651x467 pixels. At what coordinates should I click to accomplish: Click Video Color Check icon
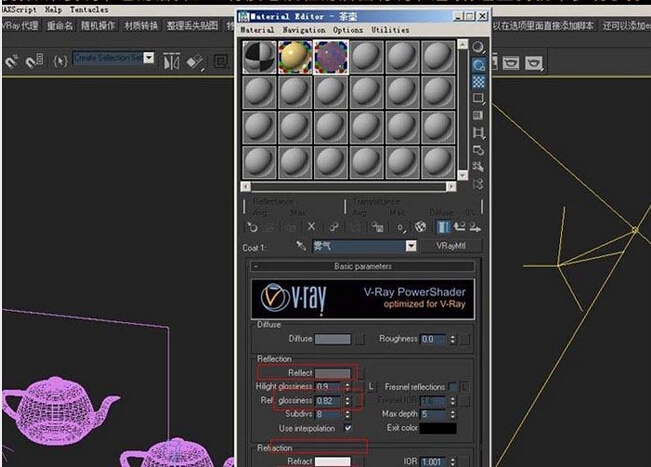[x=478, y=115]
